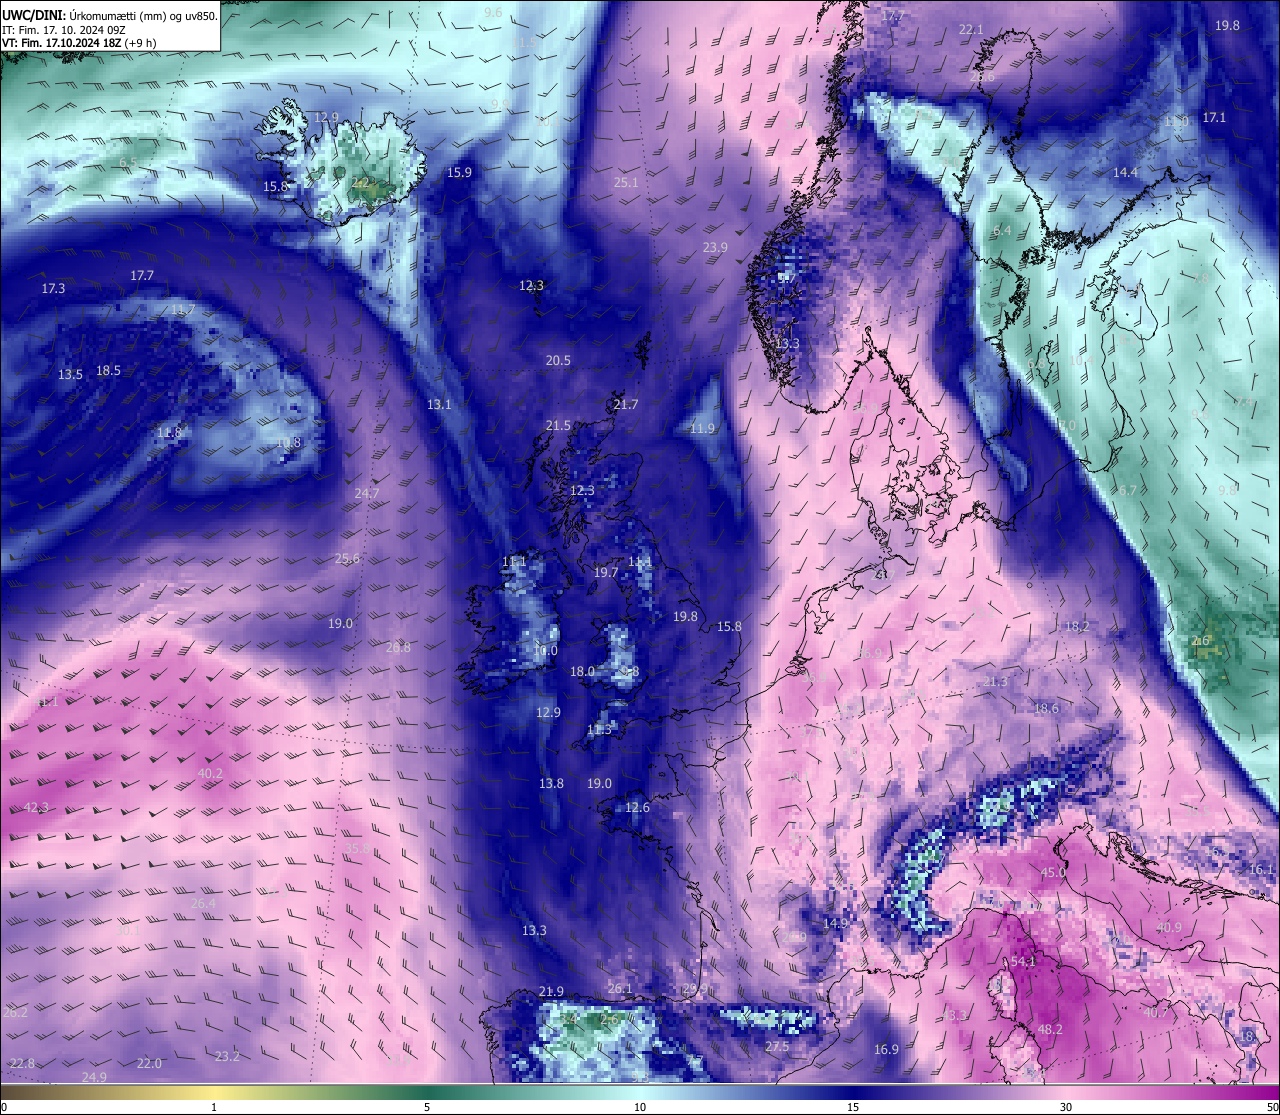Click the 22.1 value at top over Norway
This screenshot has height=1115, width=1280.
coord(971,29)
